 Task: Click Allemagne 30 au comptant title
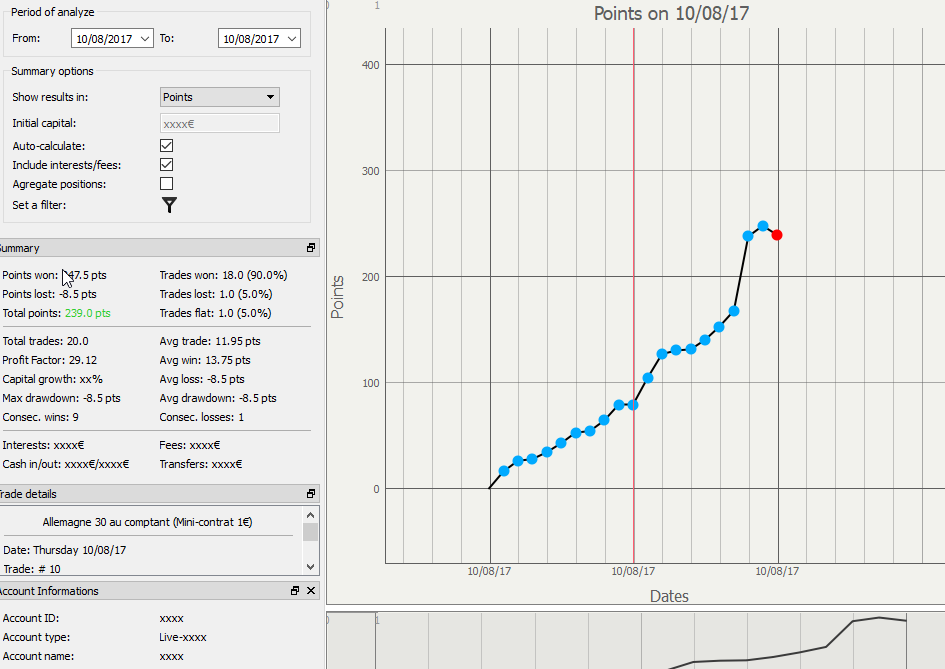pos(147,523)
